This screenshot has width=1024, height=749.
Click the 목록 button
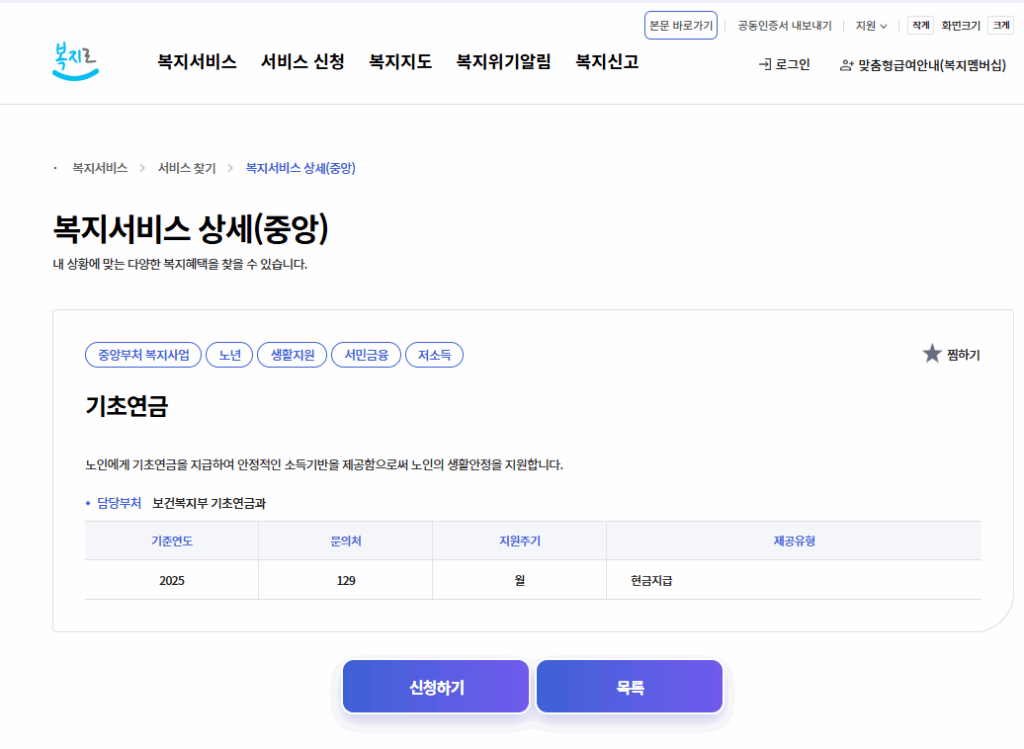[629, 686]
